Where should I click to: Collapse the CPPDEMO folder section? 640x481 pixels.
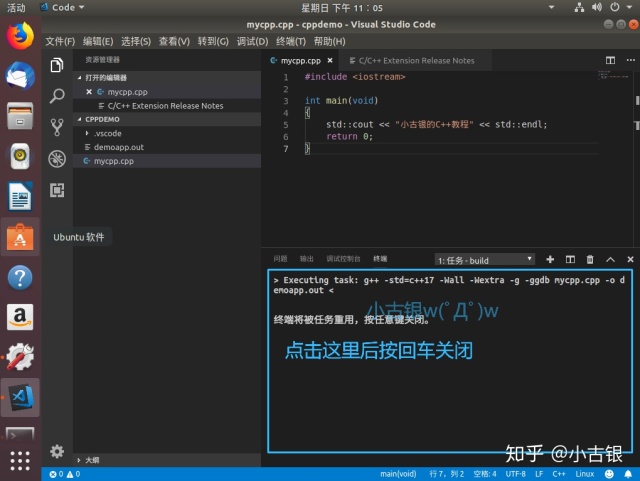[x=79, y=119]
